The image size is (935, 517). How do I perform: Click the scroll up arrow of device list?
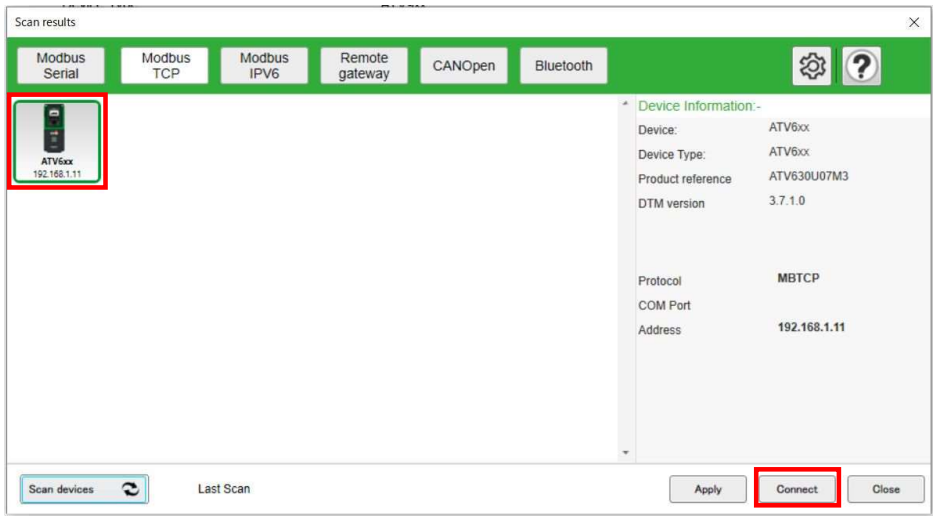pyautogui.click(x=626, y=104)
